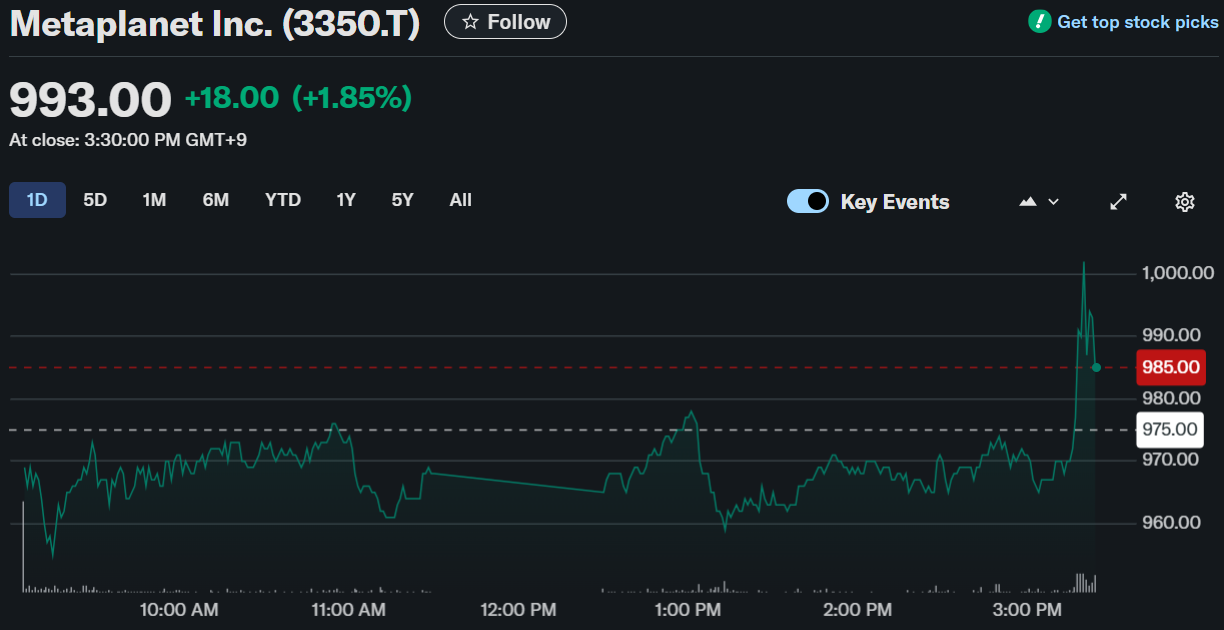Click the 11:00 AM time axis label
This screenshot has width=1224, height=630.
click(x=348, y=609)
